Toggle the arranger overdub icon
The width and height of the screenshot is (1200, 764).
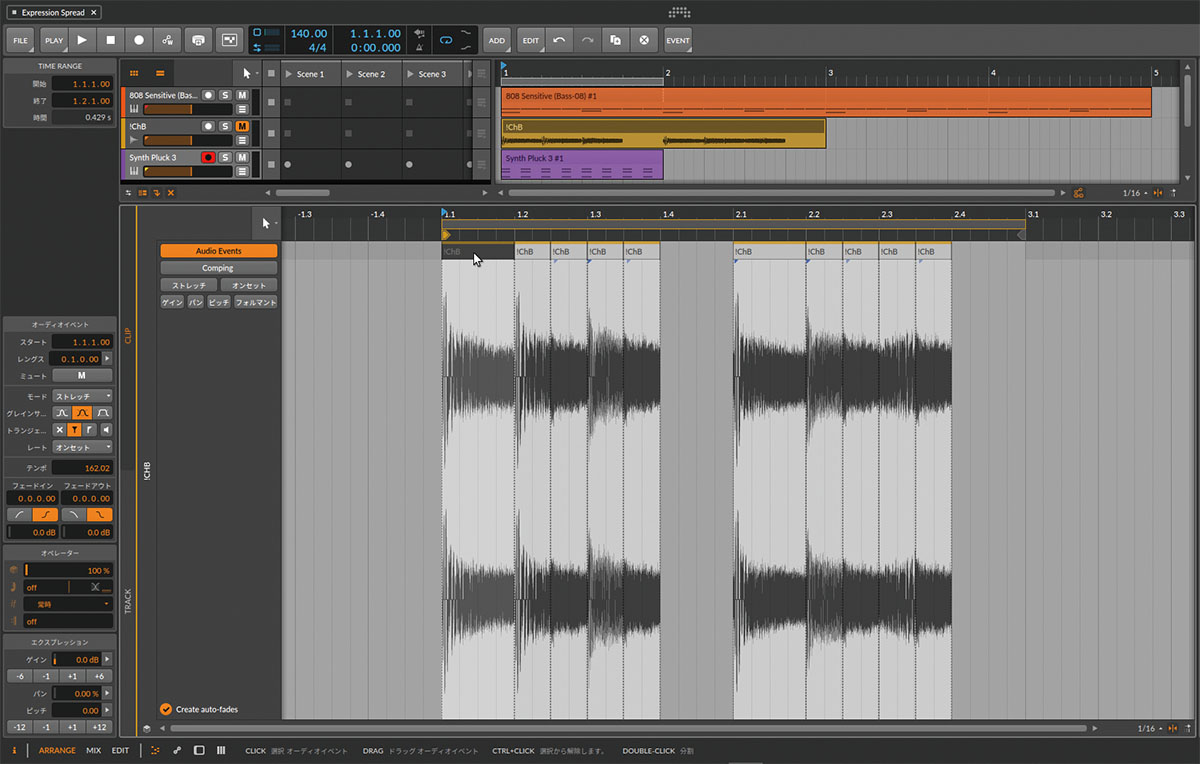click(x=199, y=40)
